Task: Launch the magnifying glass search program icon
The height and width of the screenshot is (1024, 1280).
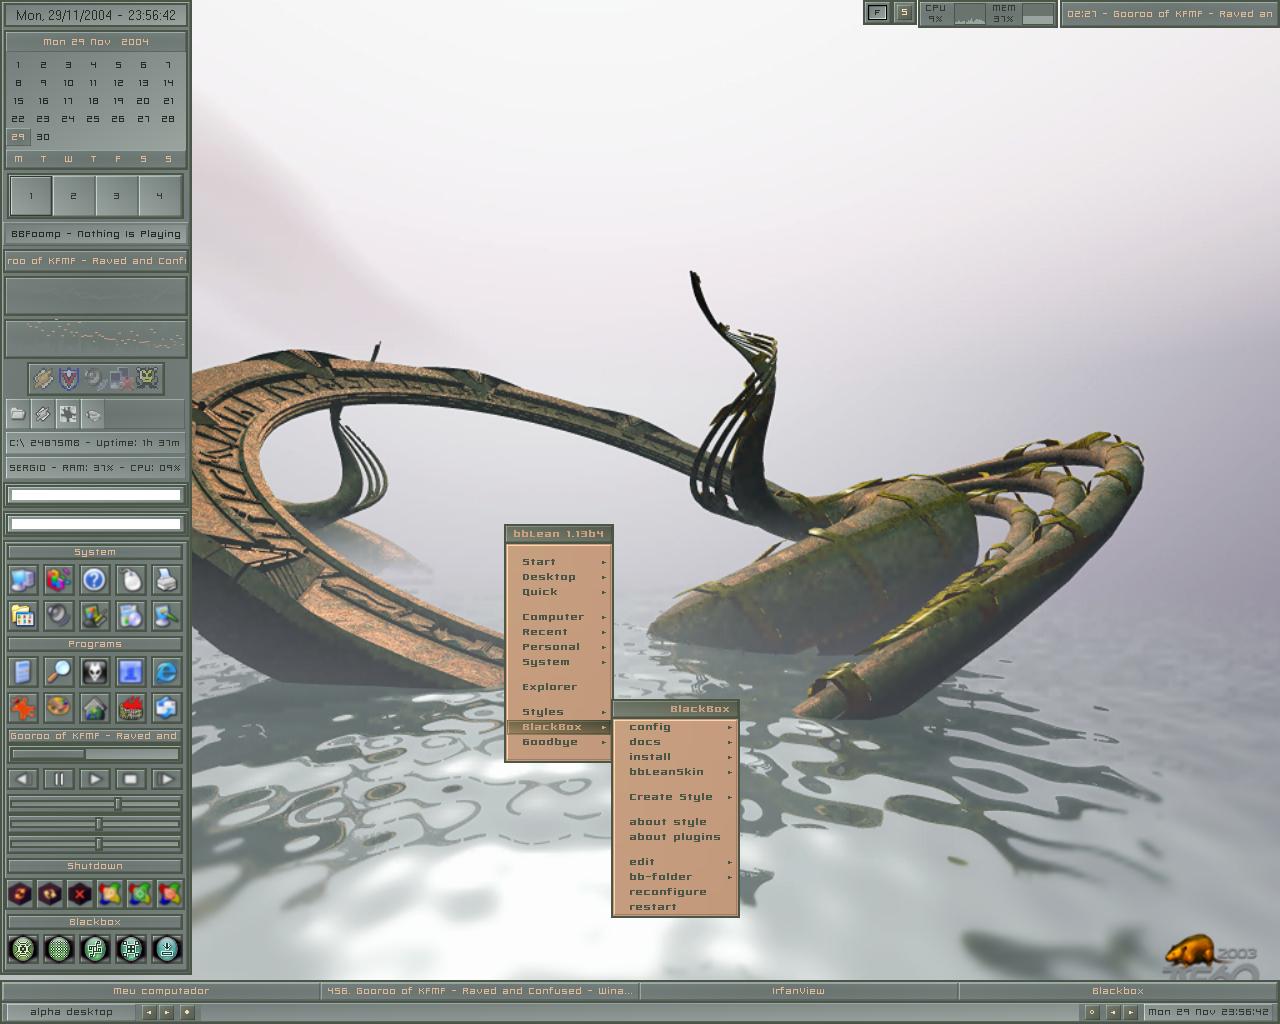Action: (x=59, y=672)
